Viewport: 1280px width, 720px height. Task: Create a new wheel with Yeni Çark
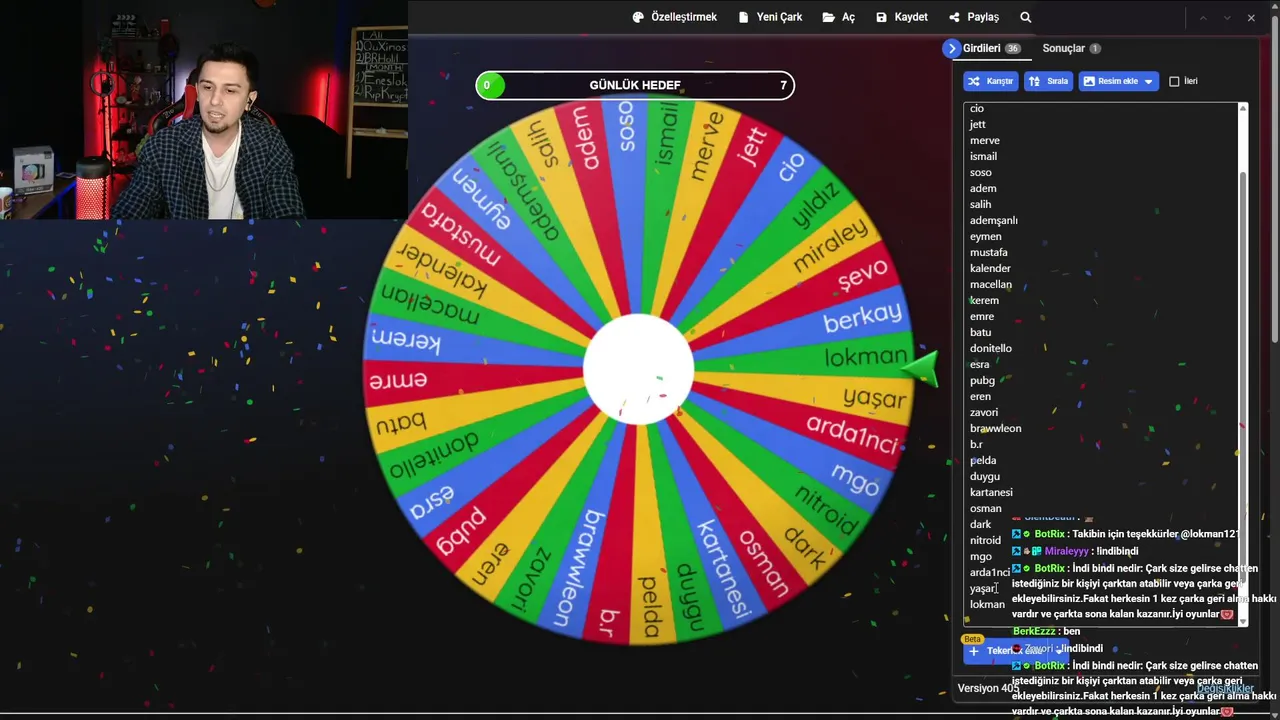[770, 17]
